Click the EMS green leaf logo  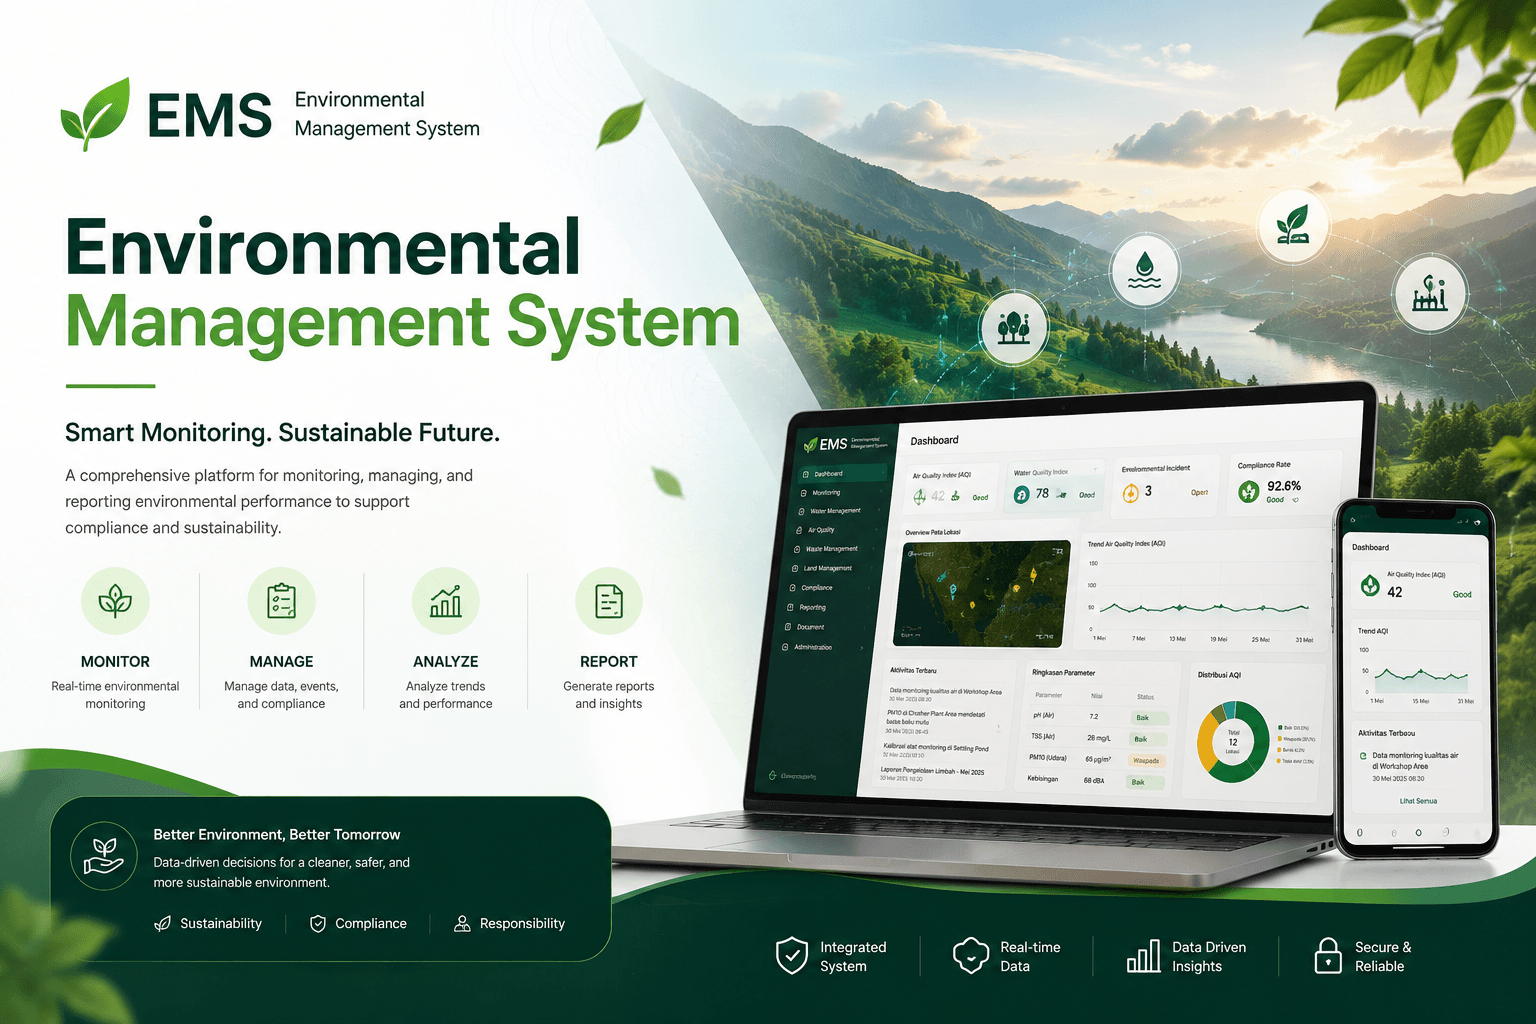(x=96, y=114)
